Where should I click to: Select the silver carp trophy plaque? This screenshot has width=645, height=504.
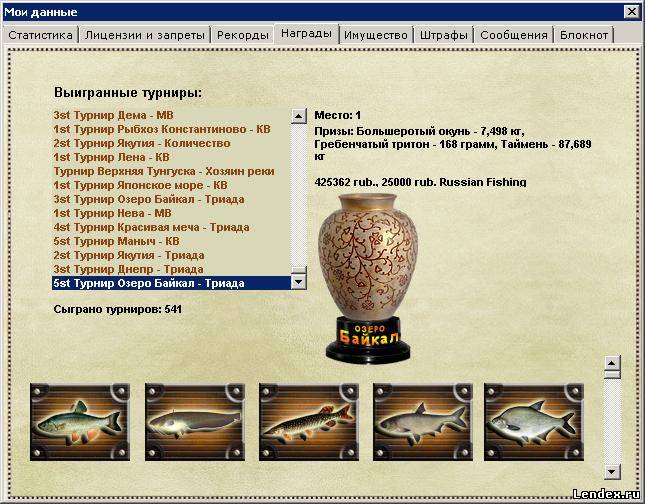(423, 422)
